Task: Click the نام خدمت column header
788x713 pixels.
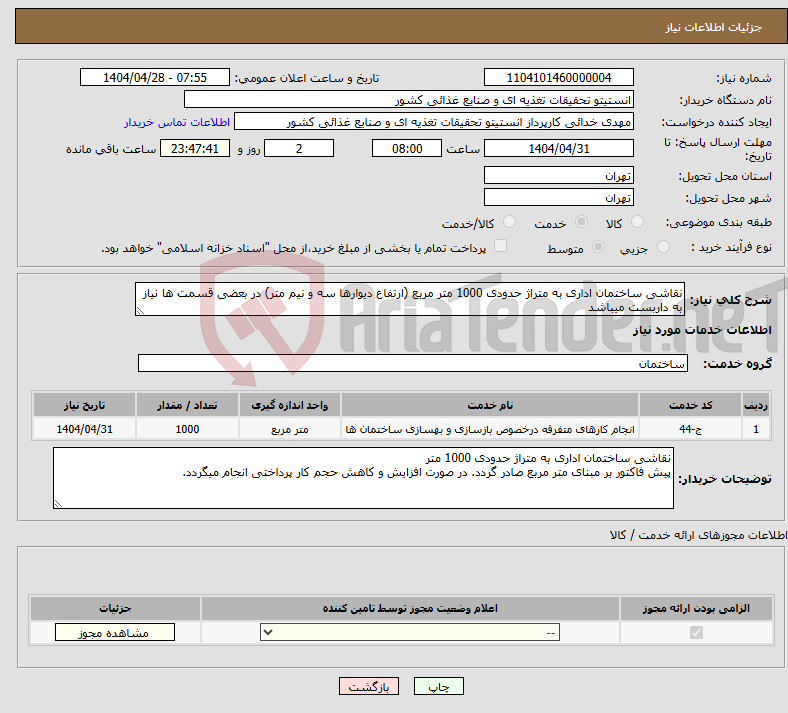Action: [x=490, y=405]
